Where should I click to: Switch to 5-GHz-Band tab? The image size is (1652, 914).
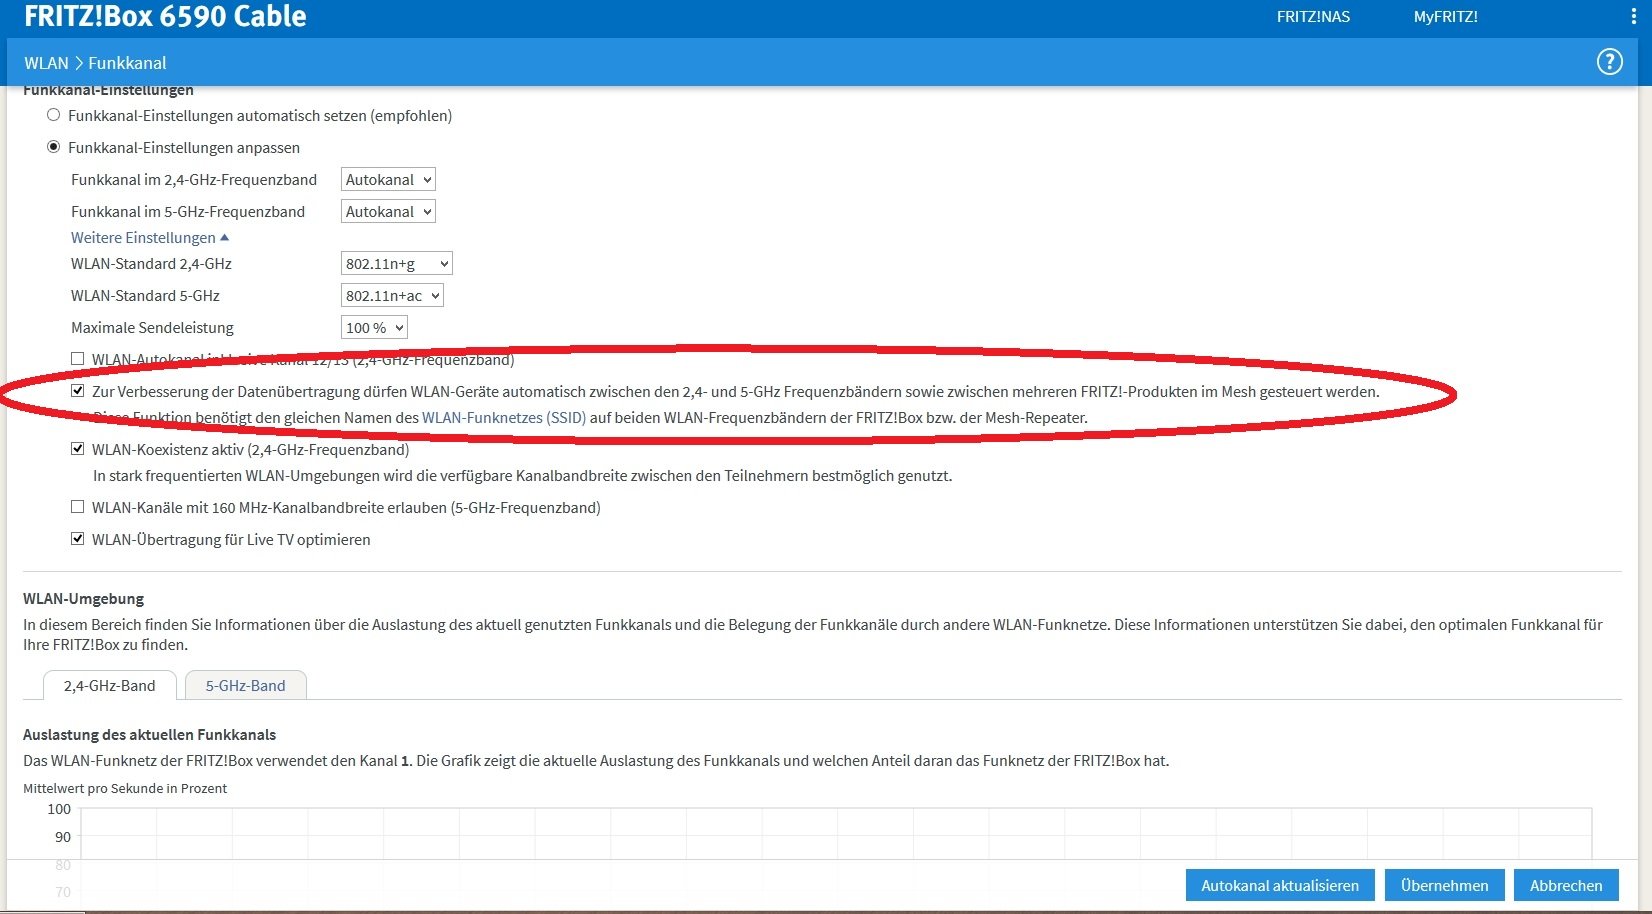(x=246, y=686)
